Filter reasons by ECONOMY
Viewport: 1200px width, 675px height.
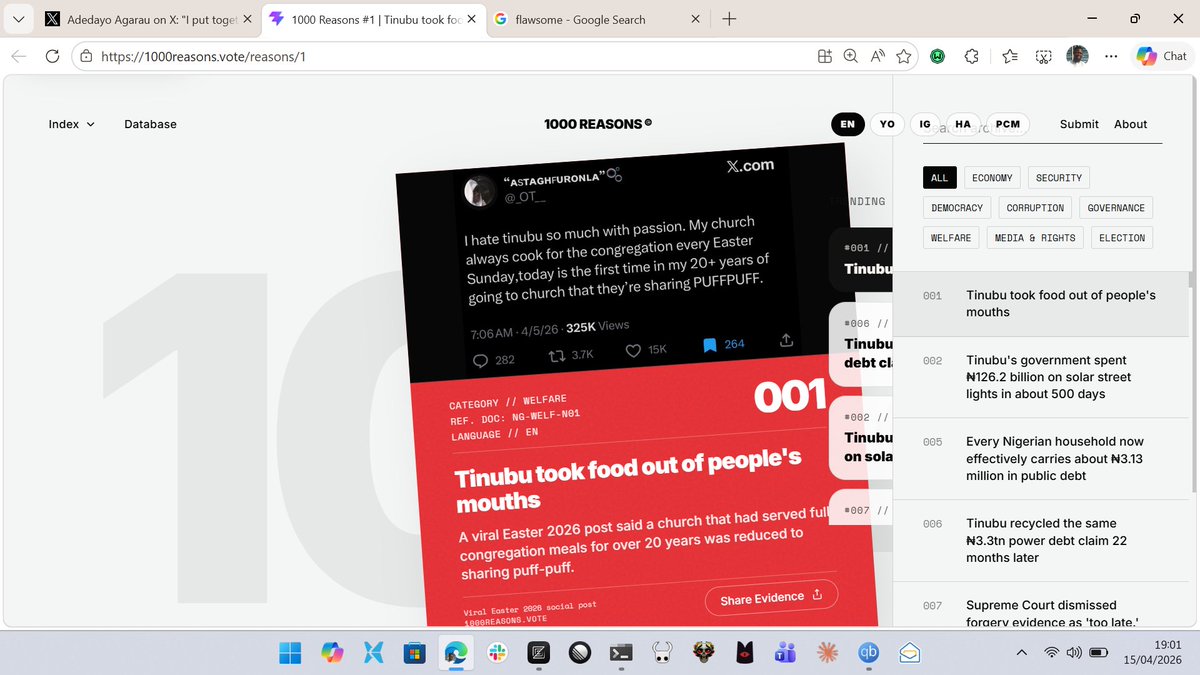[992, 178]
